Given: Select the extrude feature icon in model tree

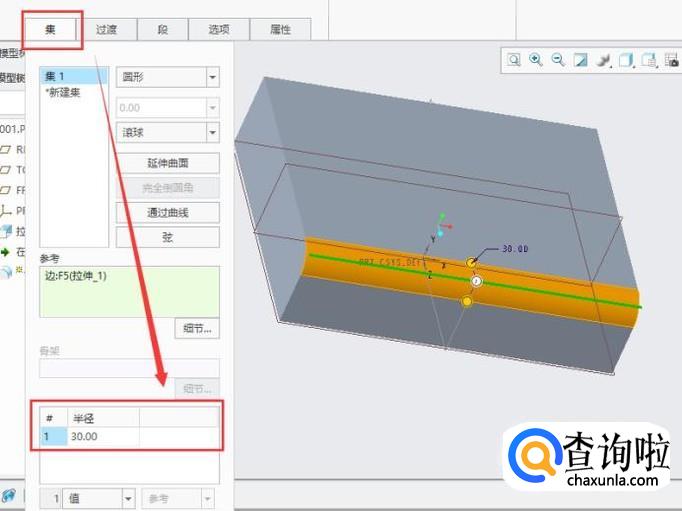Looking at the screenshot, I should [6, 231].
